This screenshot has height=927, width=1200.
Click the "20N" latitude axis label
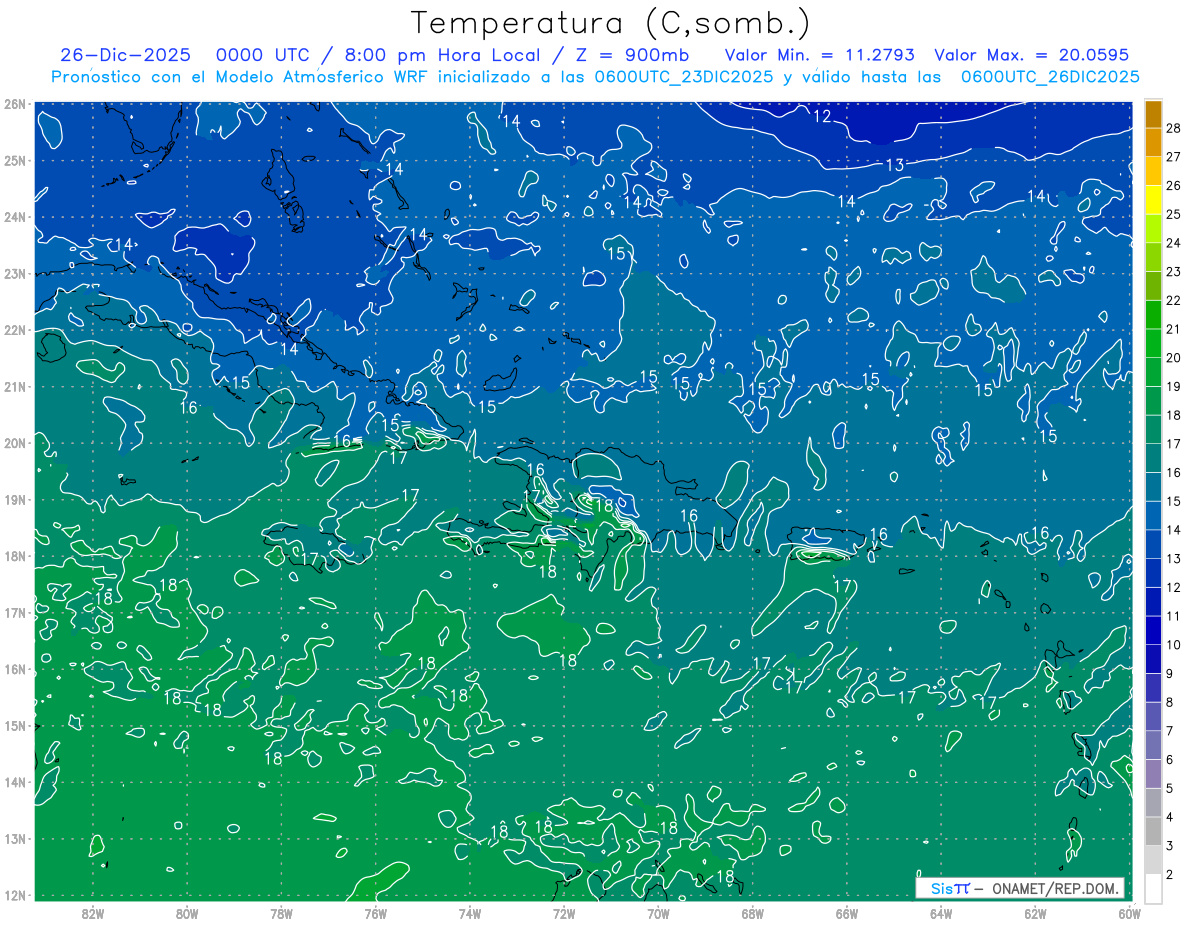pyautogui.click(x=14, y=443)
